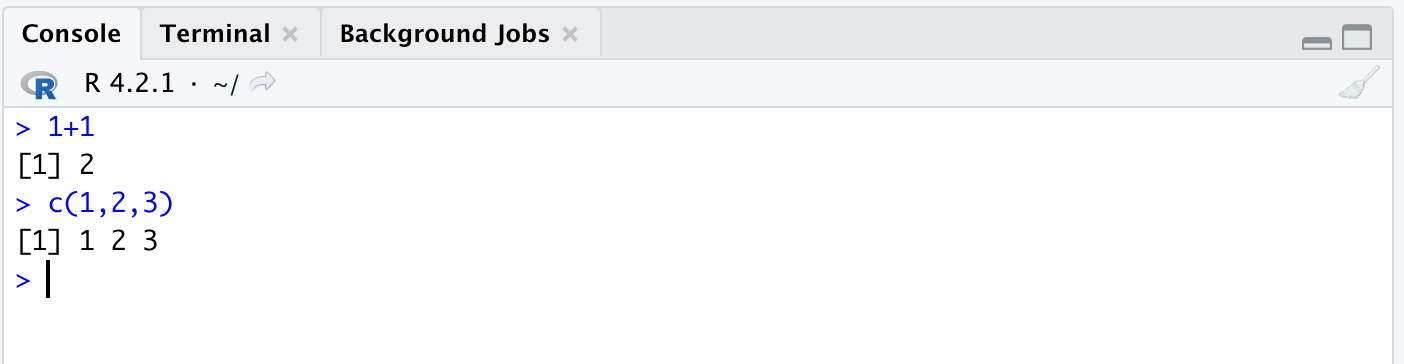Viewport: 1404px width, 364px height.
Task: Minimize the Console pane
Action: pos(1317,42)
